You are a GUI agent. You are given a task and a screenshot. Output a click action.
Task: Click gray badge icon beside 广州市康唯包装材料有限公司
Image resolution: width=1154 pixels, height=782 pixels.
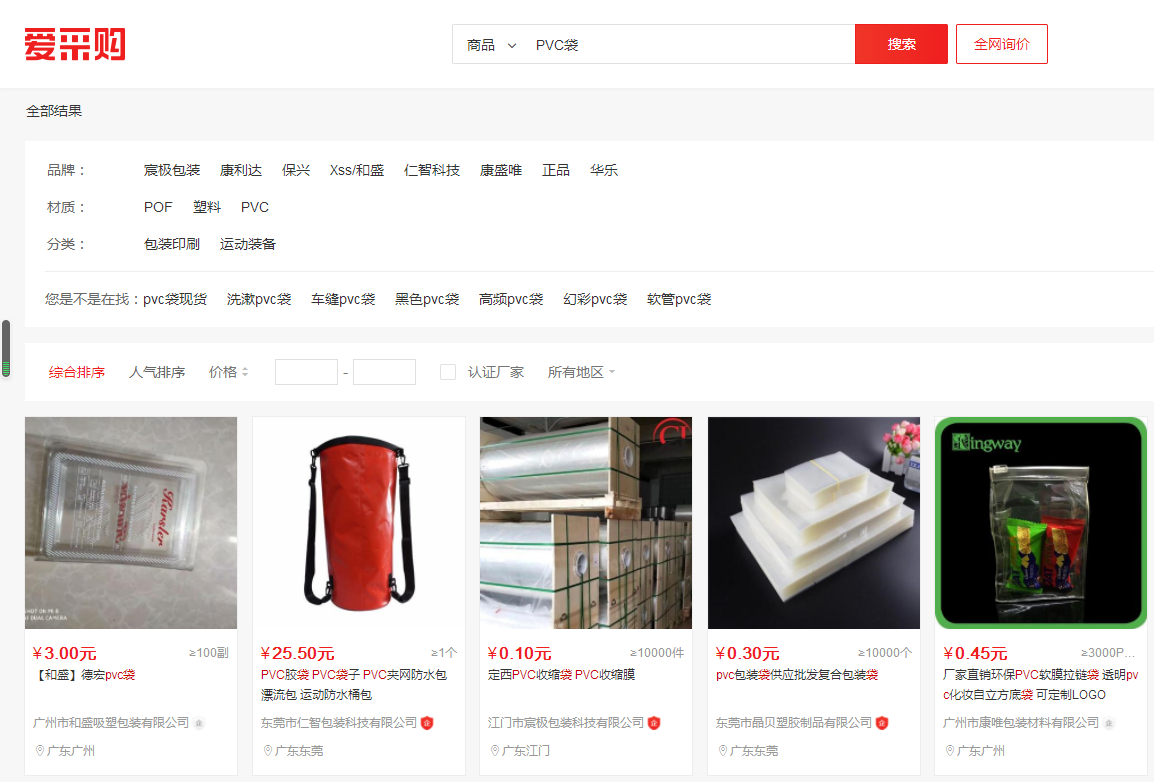point(1109,722)
